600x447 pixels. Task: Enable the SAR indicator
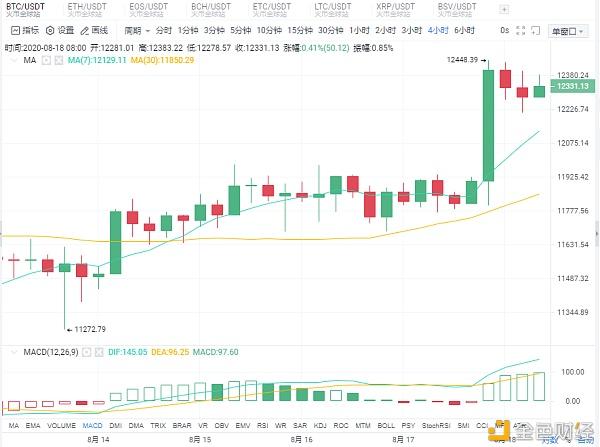300,426
